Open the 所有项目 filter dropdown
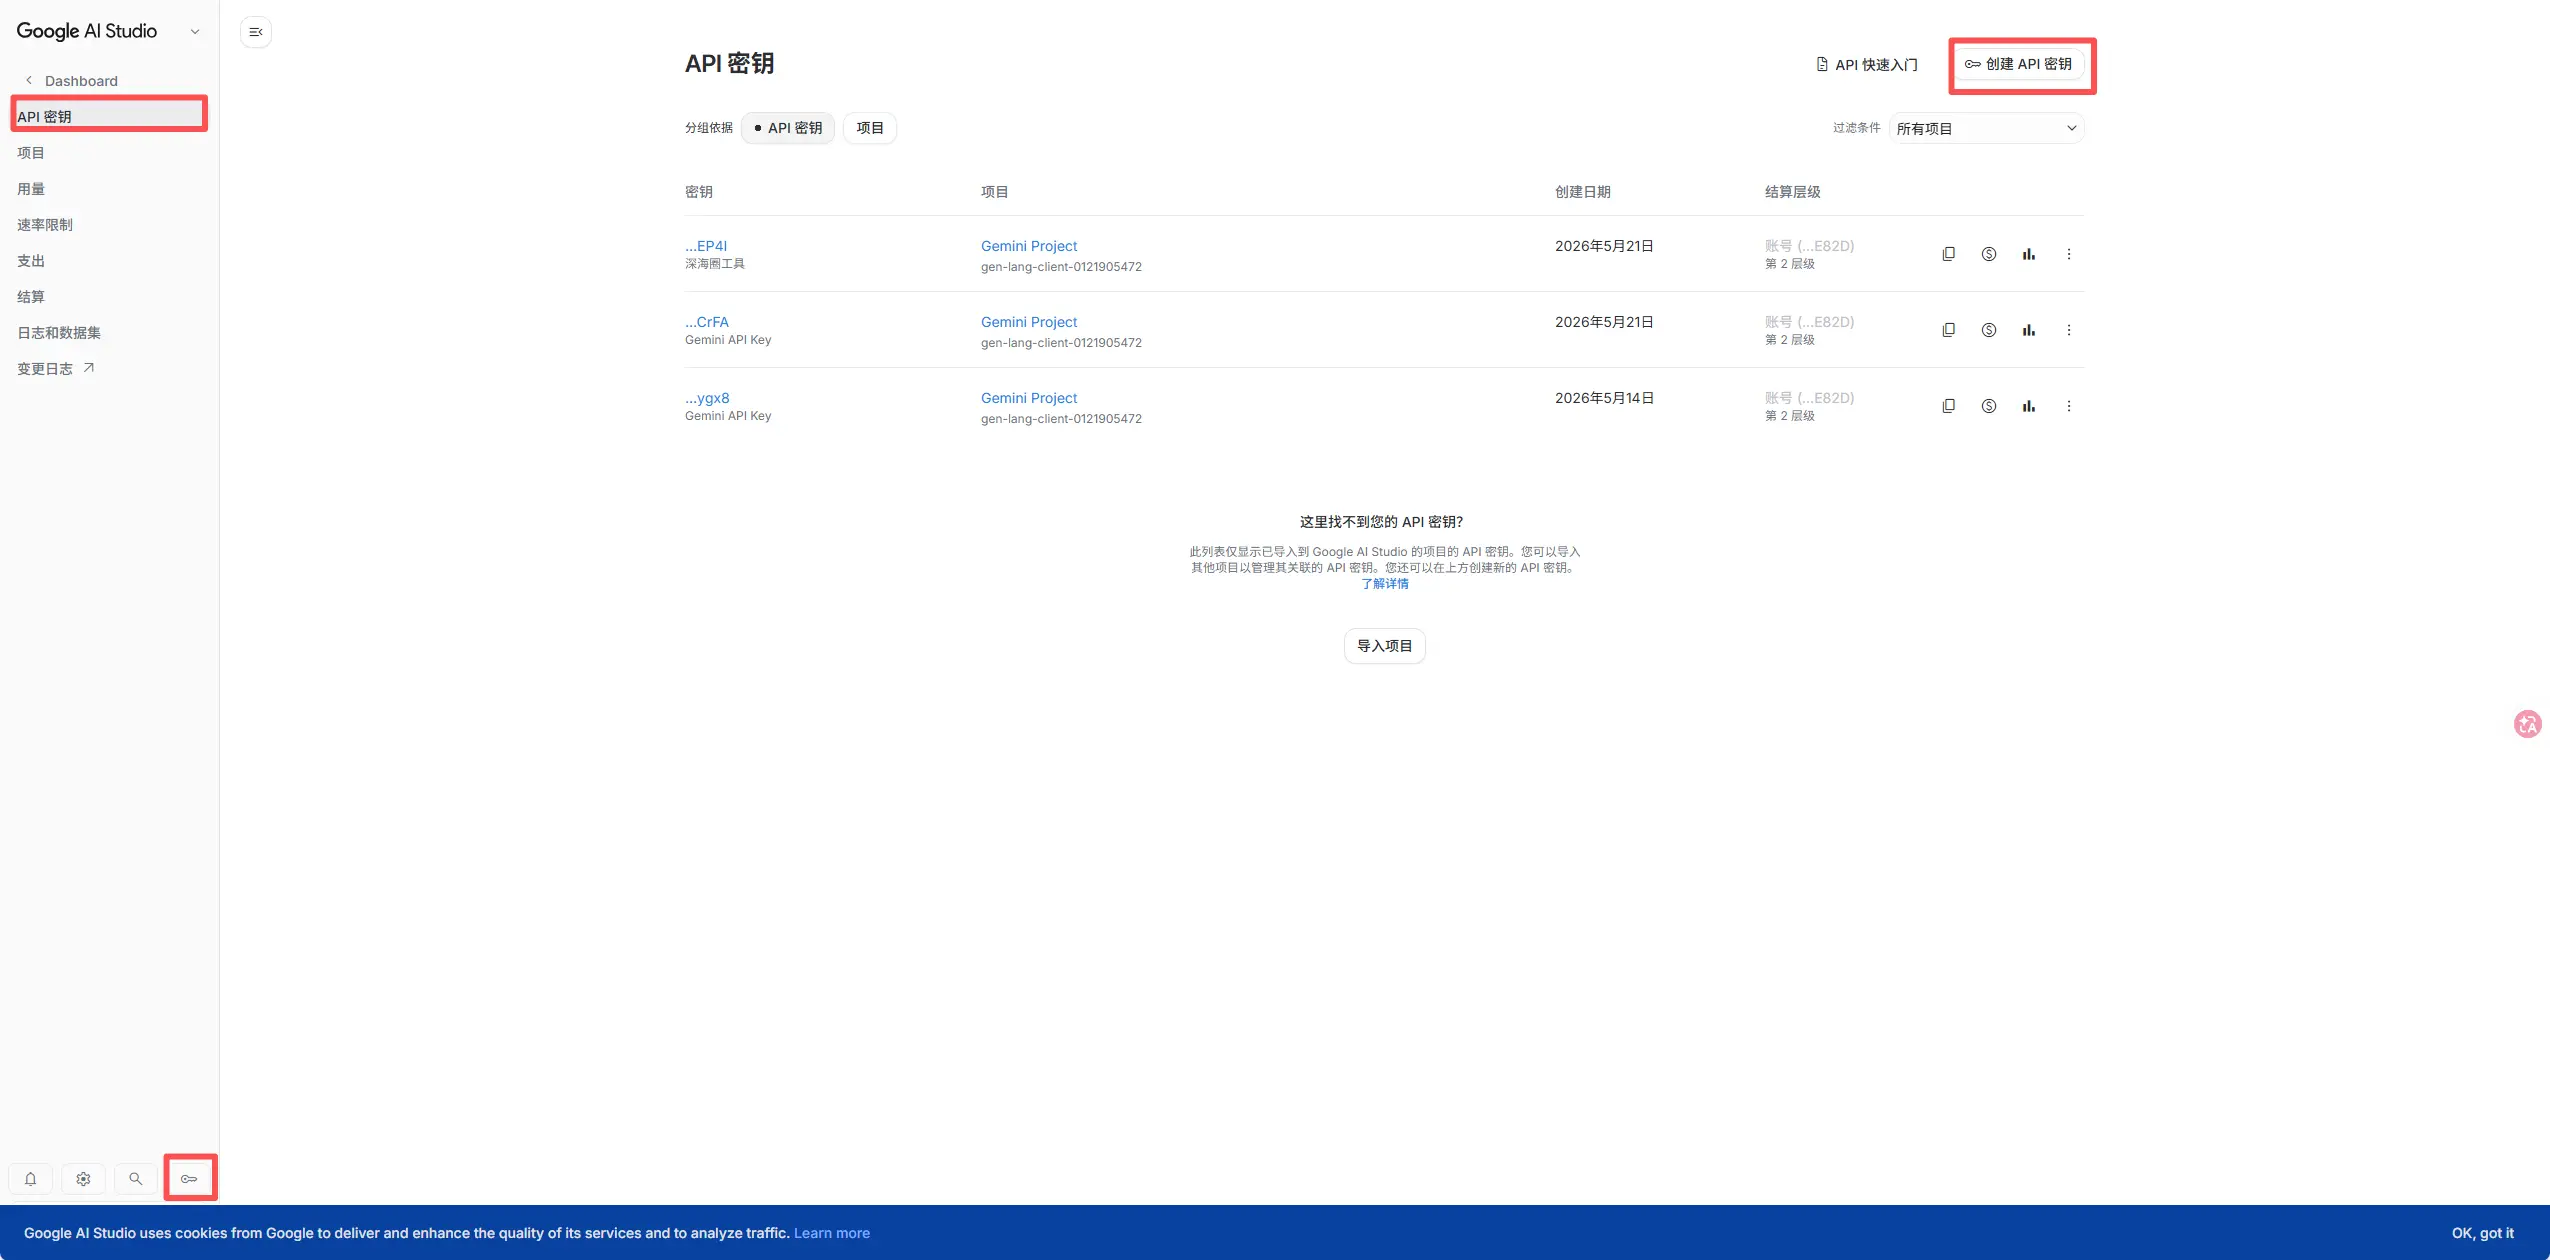2550x1260 pixels. [1986, 128]
